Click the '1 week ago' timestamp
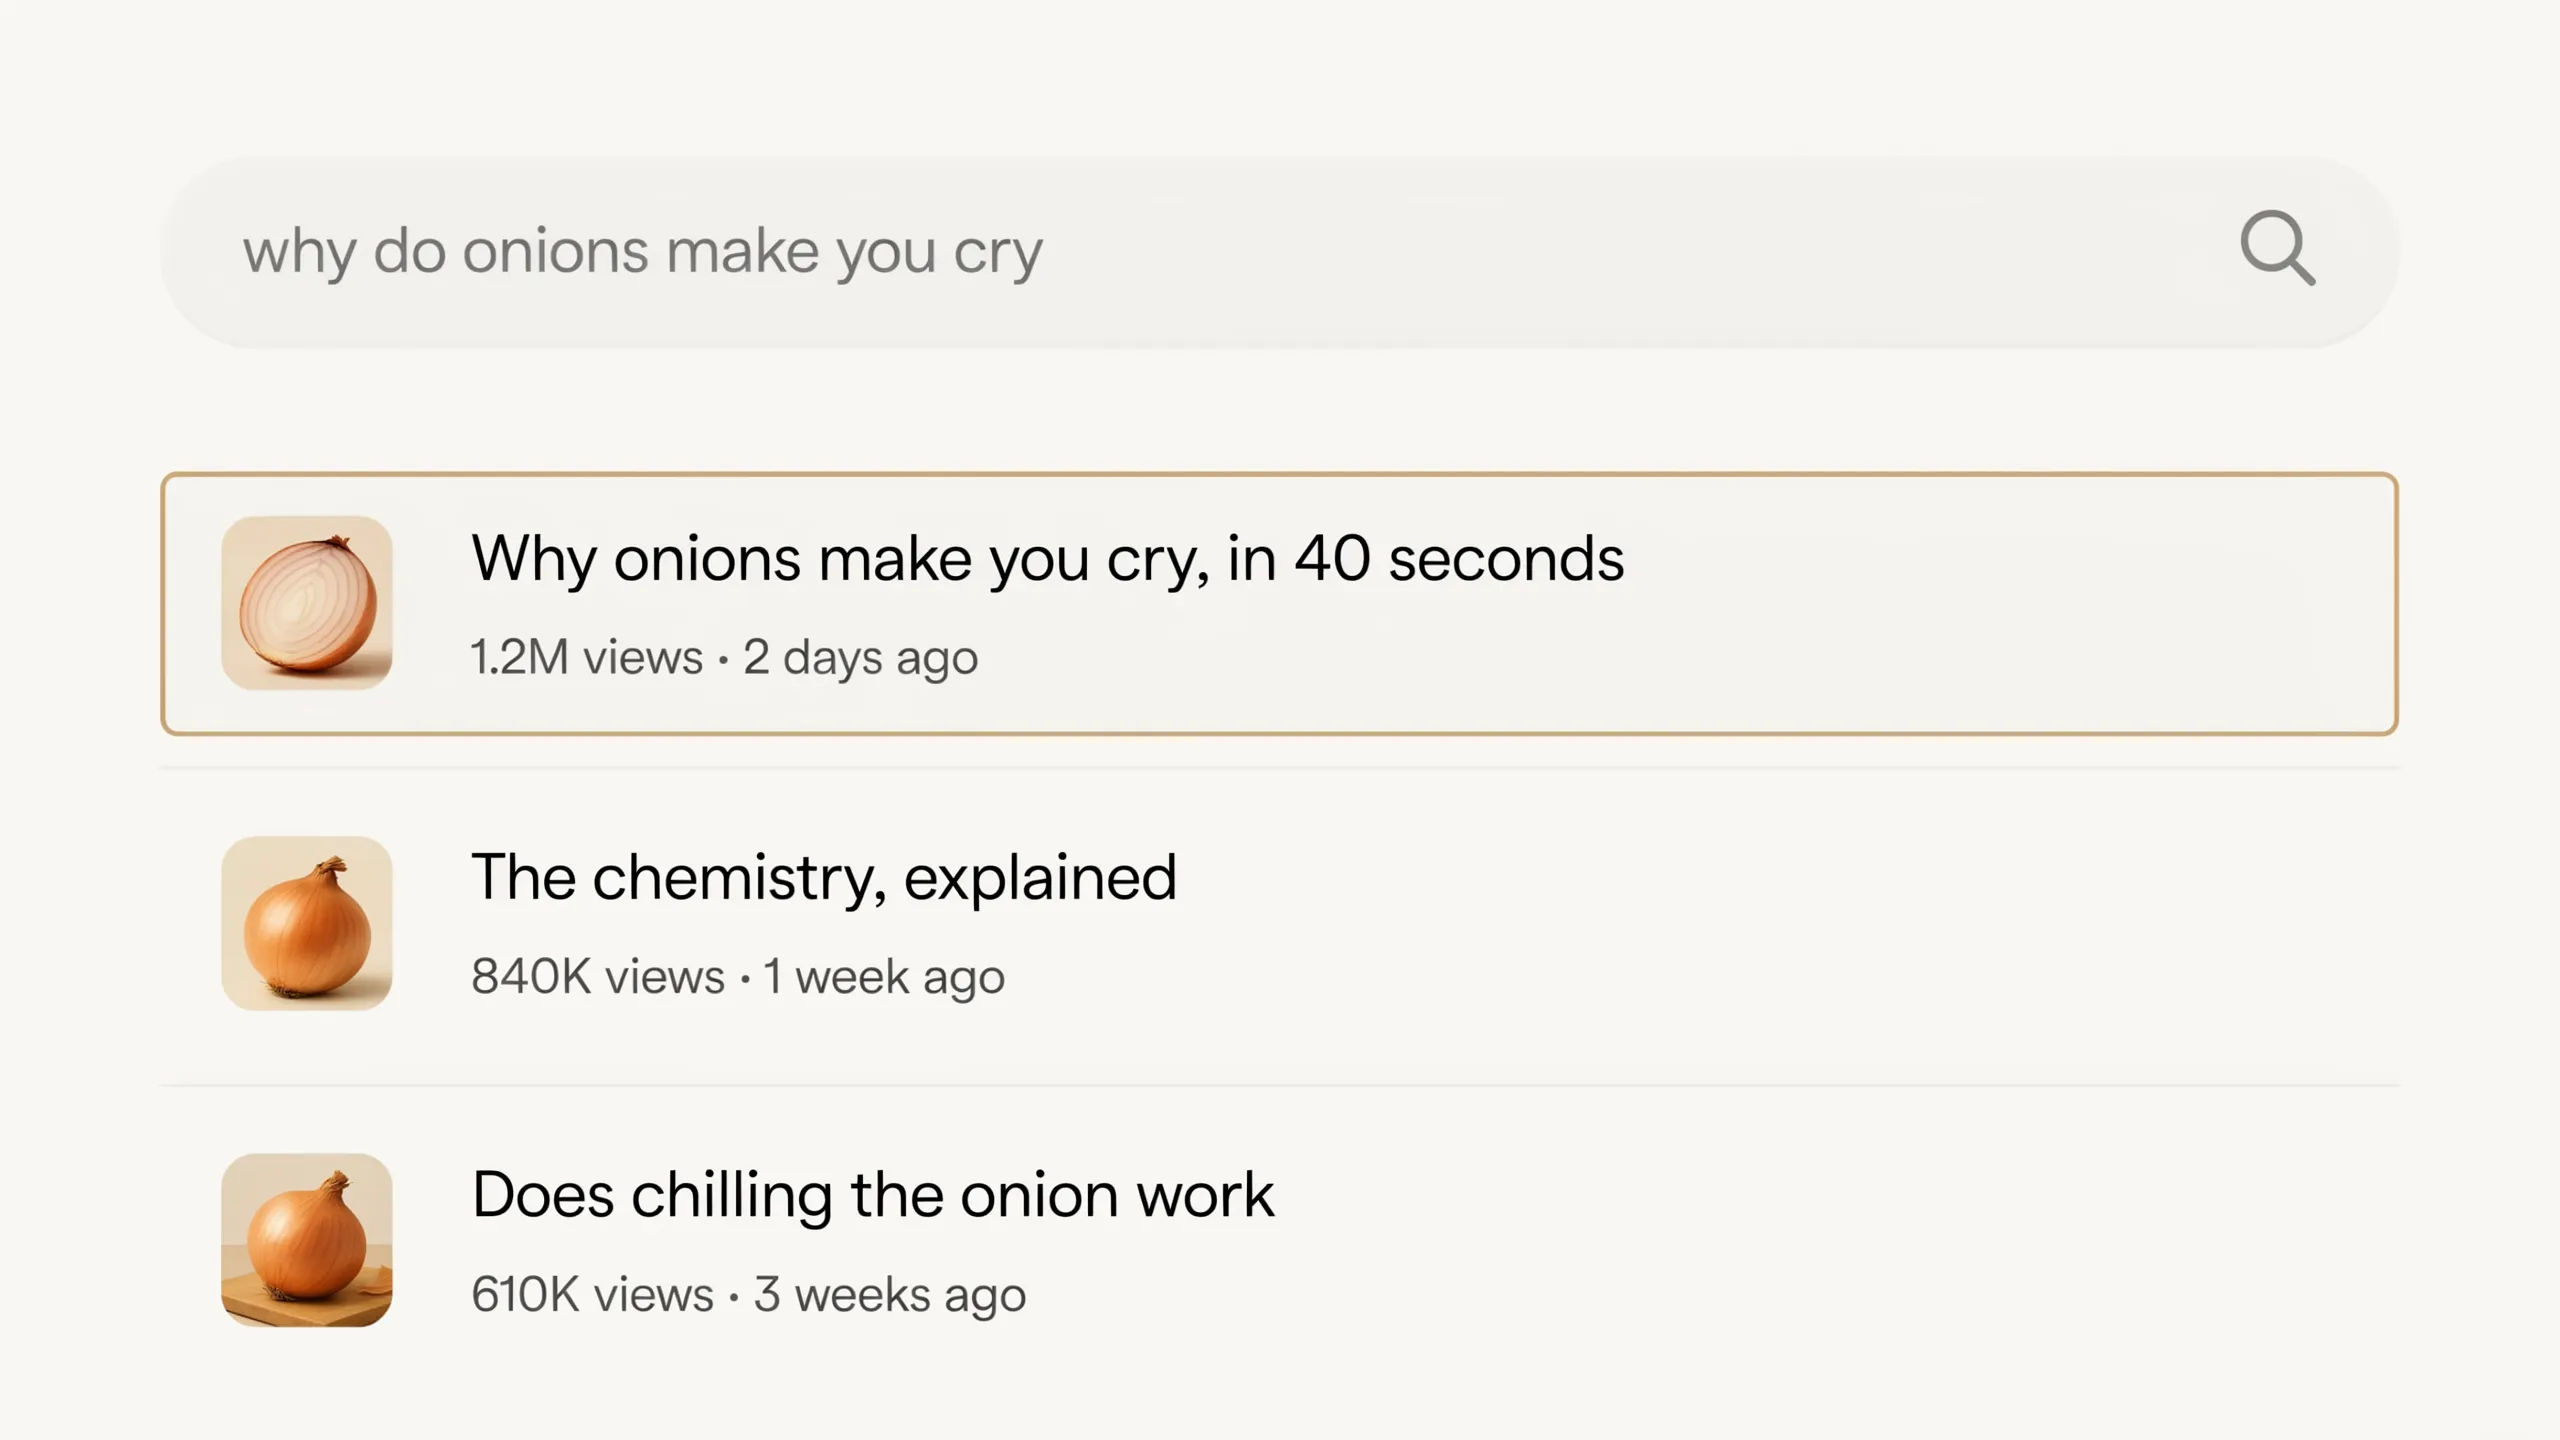This screenshot has height=1440, width=2560. [x=884, y=978]
